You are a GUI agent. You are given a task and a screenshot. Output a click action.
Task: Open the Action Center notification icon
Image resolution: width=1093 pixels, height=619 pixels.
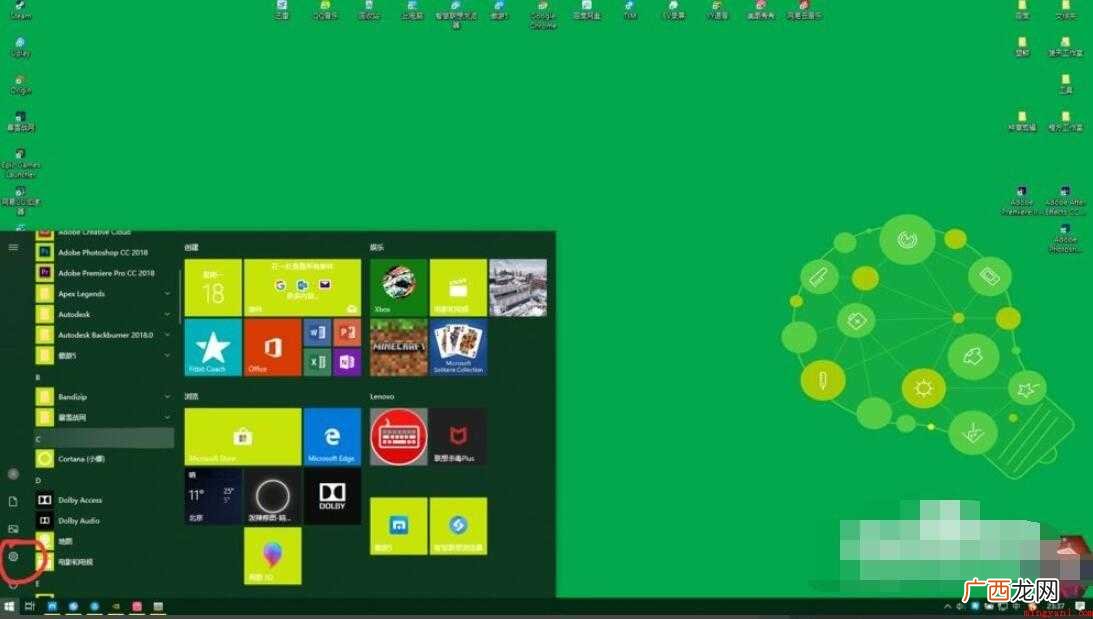click(x=1080, y=607)
